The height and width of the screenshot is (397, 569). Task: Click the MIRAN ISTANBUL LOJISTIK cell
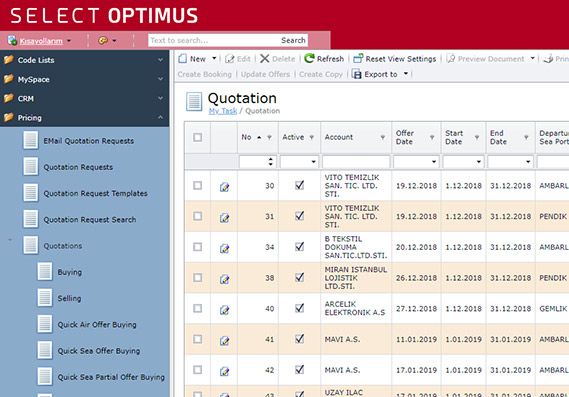point(356,278)
